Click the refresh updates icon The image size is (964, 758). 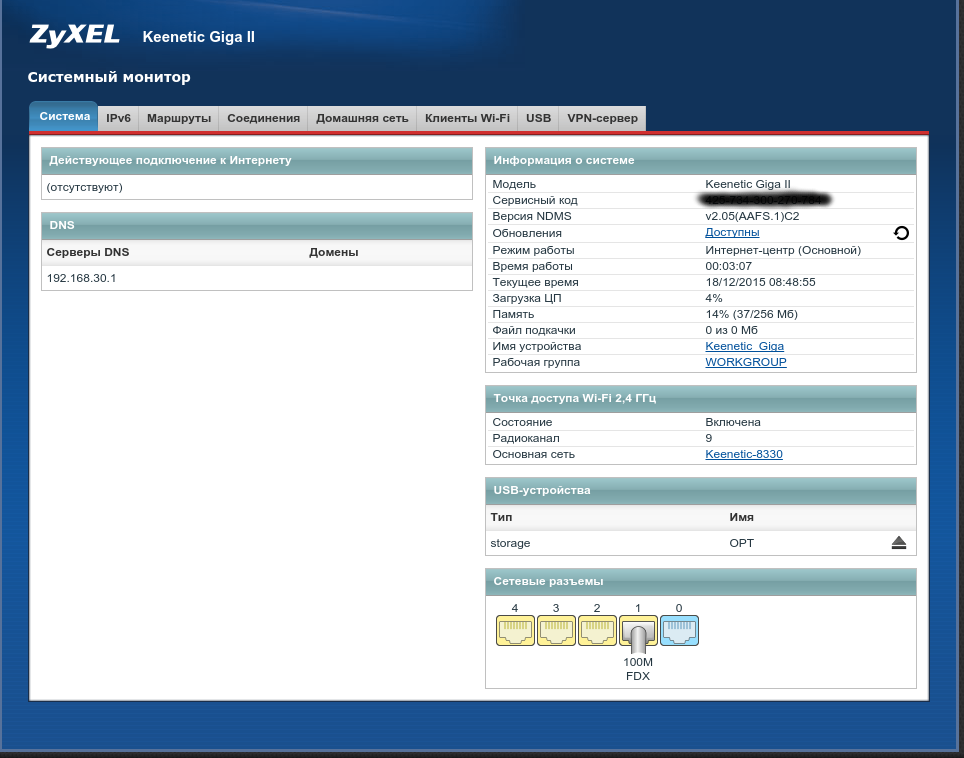tap(901, 233)
